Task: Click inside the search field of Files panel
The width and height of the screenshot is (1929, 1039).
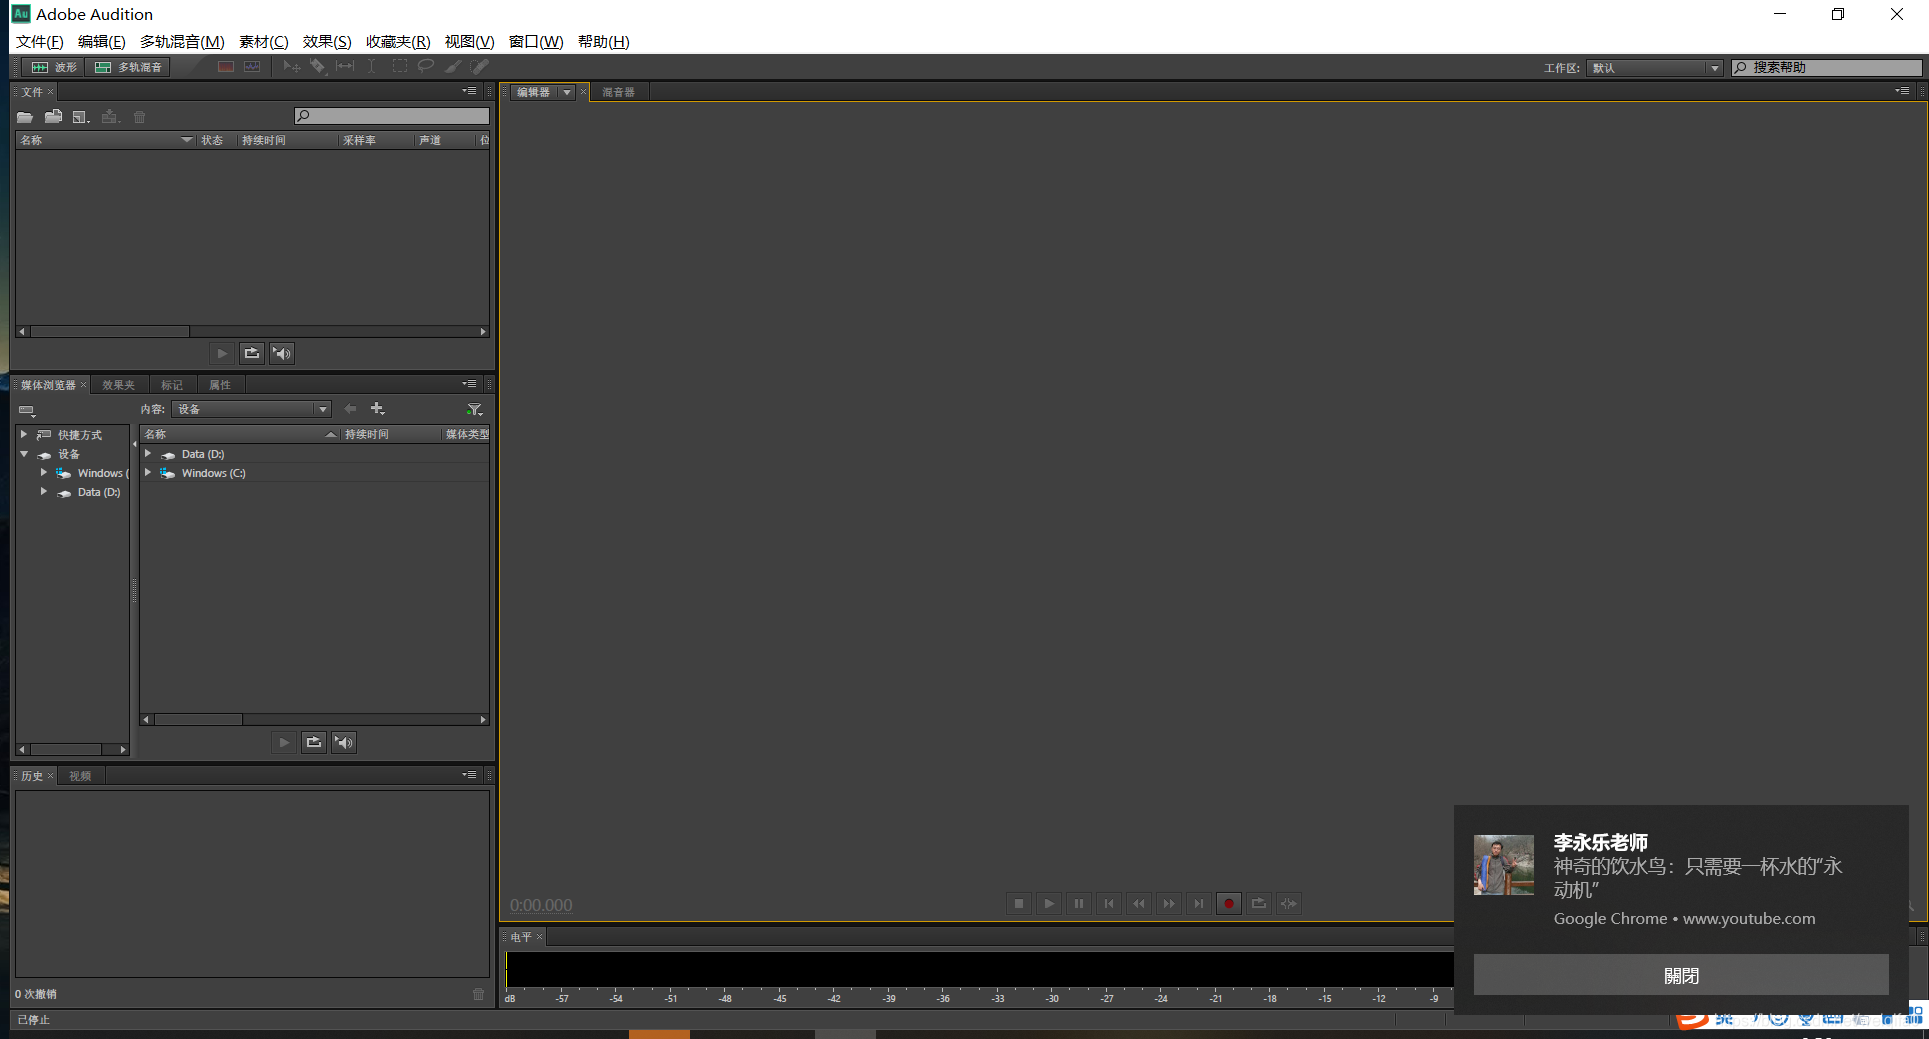Action: [392, 115]
